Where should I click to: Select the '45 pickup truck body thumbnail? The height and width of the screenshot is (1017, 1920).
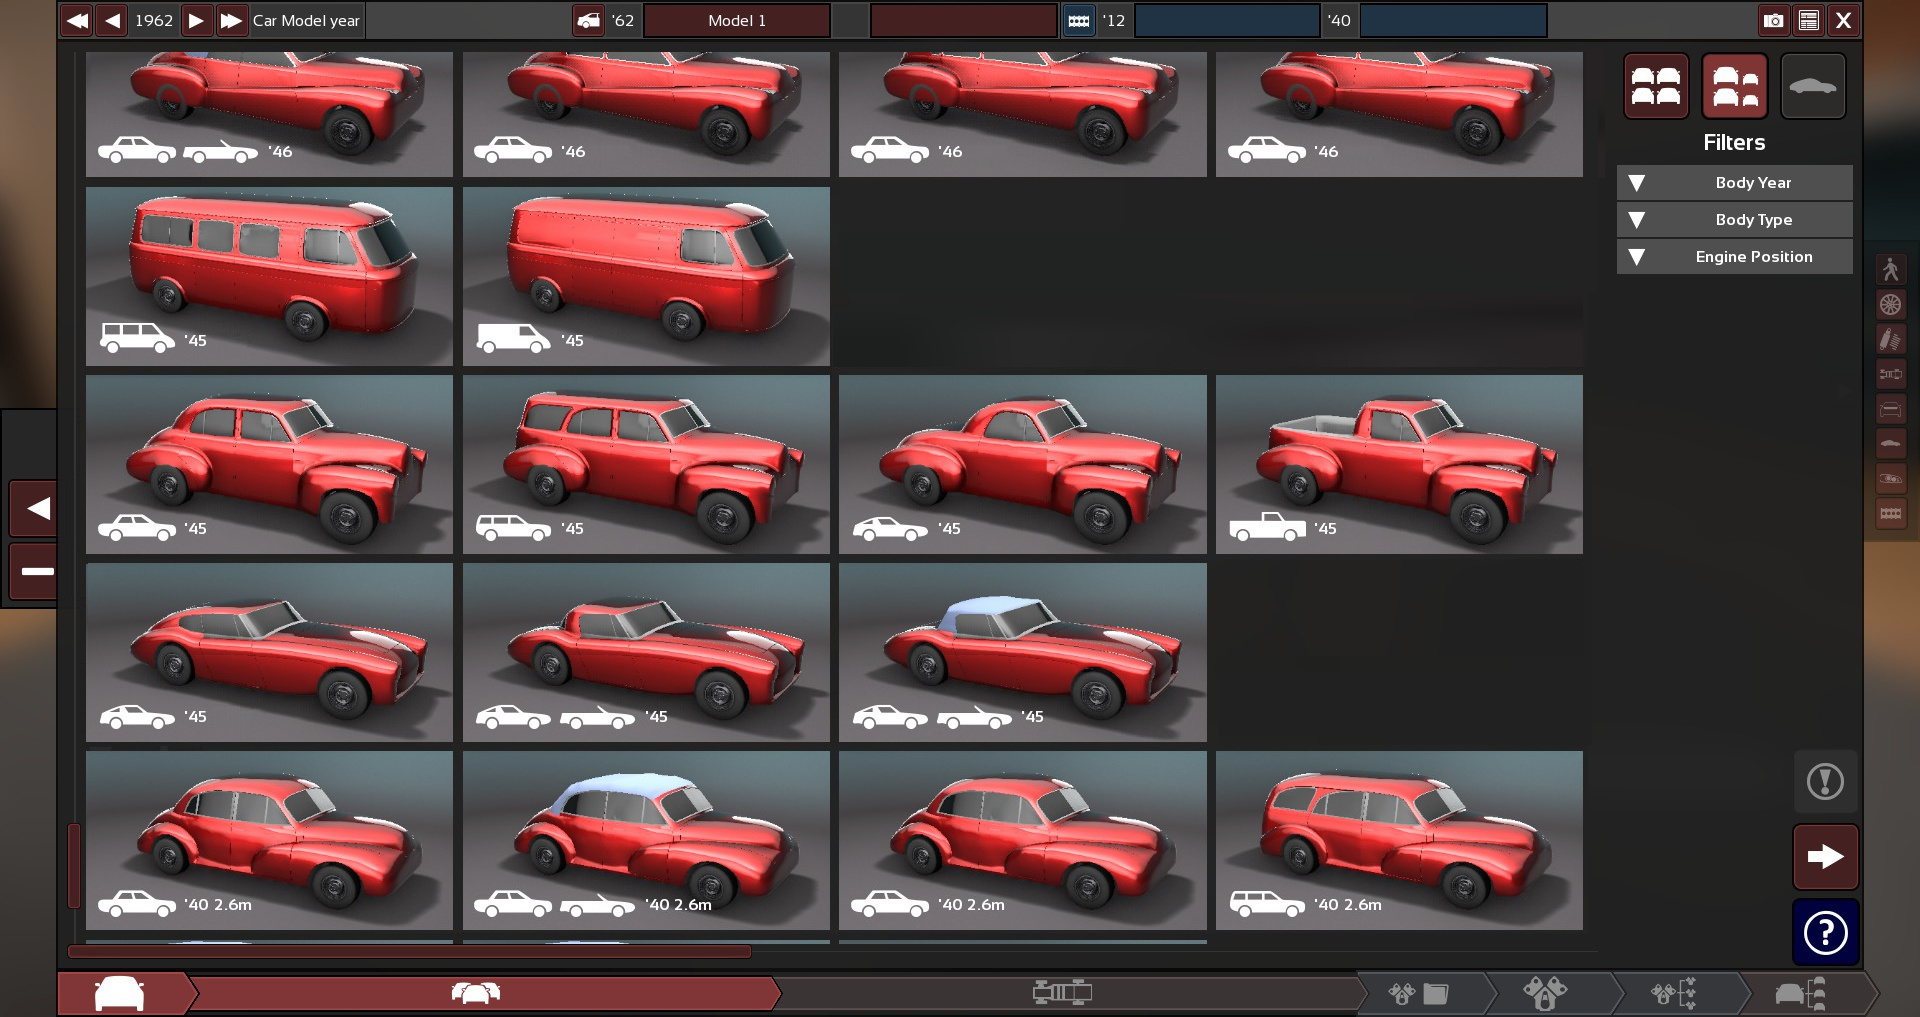point(1399,464)
